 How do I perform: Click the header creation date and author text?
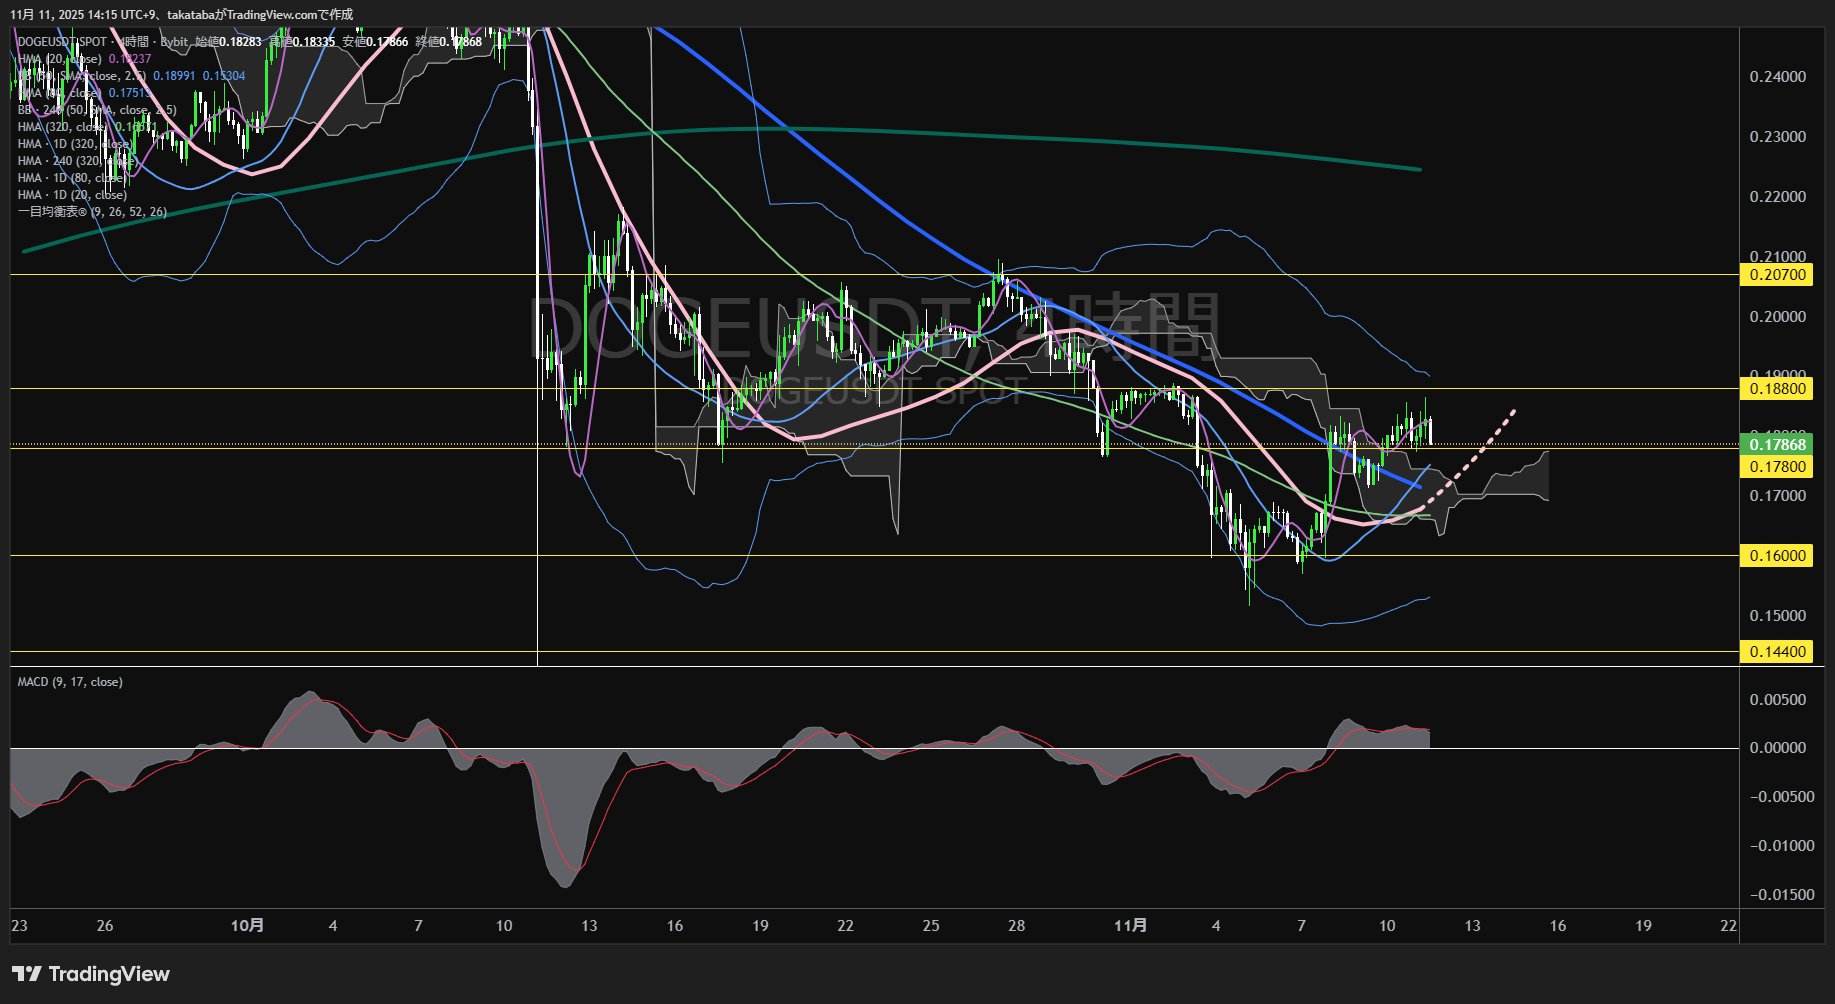(x=181, y=14)
